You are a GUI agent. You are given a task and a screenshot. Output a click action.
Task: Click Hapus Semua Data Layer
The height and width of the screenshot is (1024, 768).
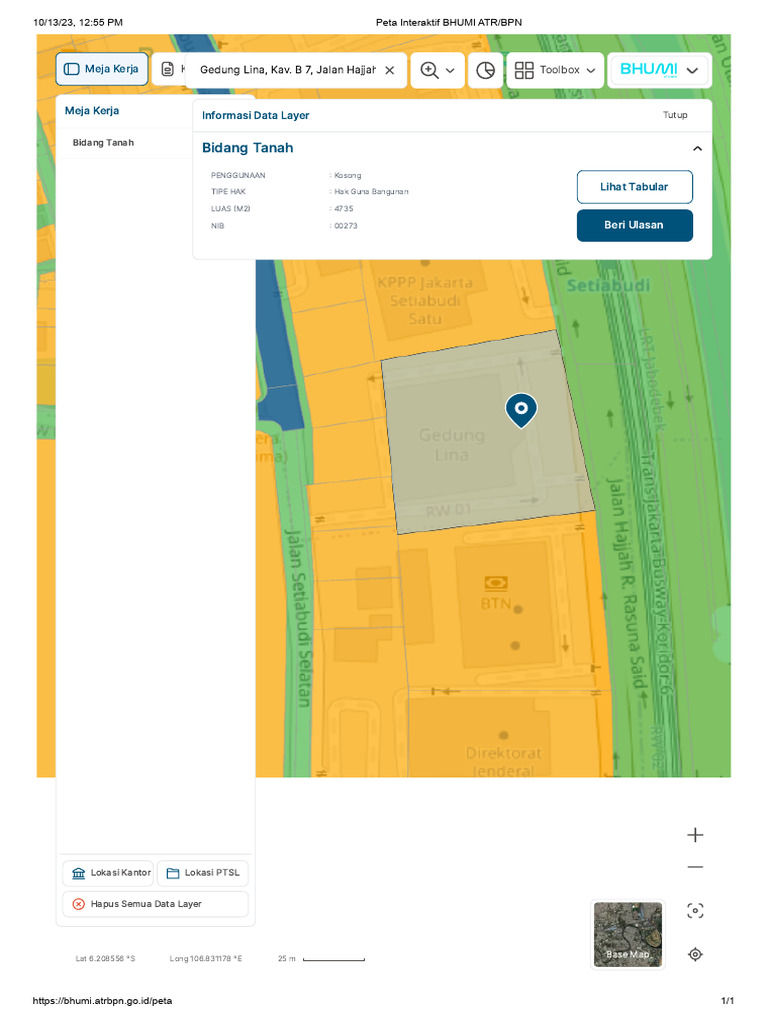click(155, 904)
